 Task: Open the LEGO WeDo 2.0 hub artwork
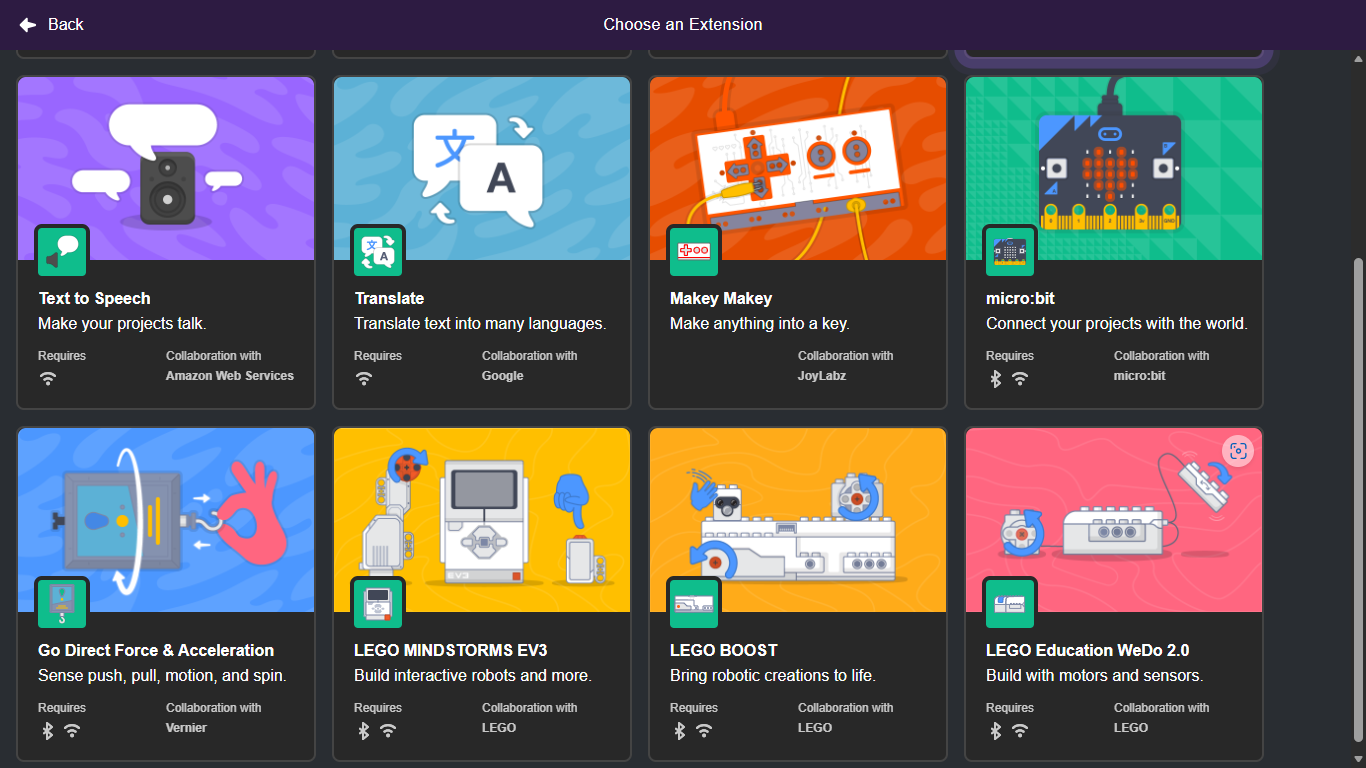coord(1114,520)
